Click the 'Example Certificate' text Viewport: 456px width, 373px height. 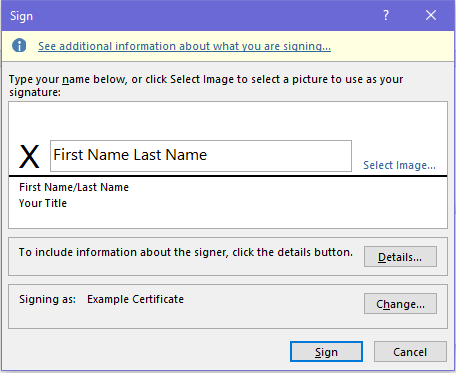tap(135, 299)
